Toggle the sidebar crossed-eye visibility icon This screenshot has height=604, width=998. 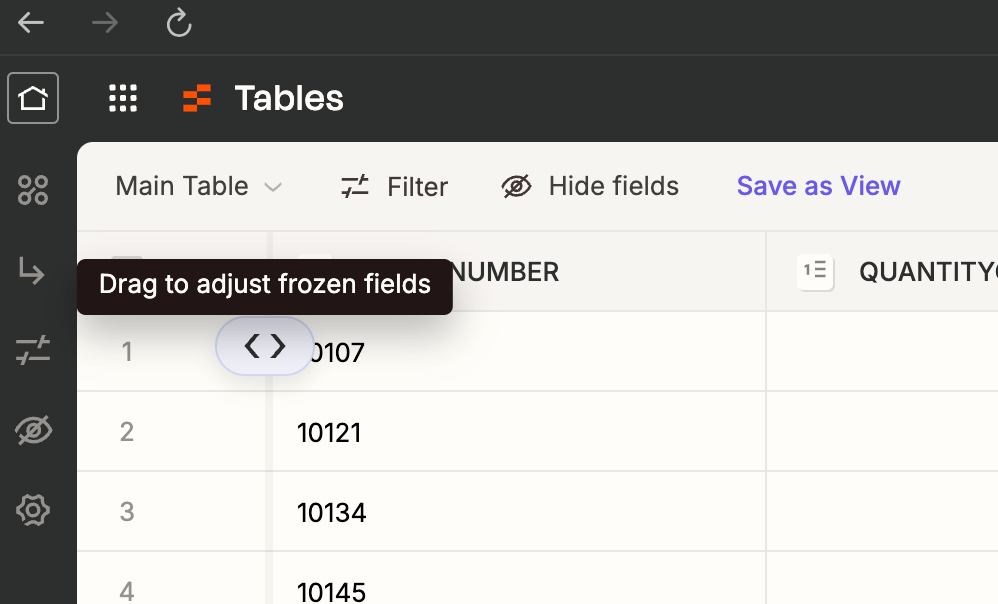point(33,430)
